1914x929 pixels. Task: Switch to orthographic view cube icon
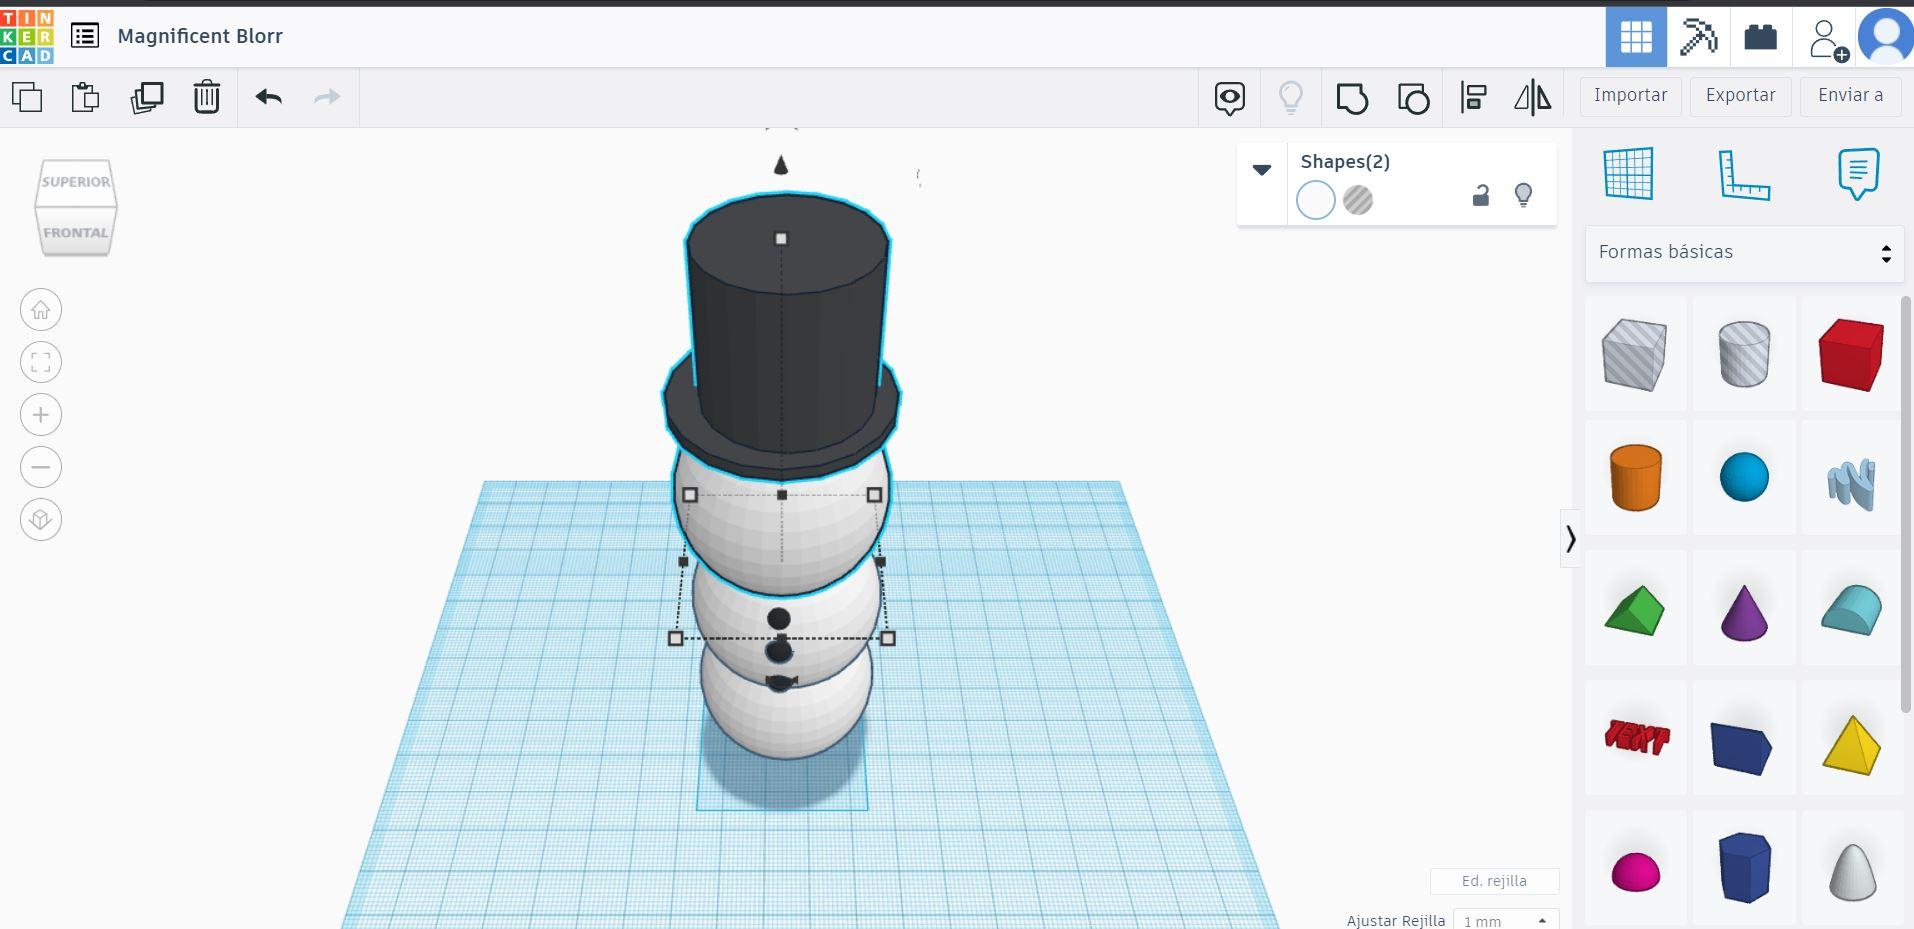tap(41, 520)
